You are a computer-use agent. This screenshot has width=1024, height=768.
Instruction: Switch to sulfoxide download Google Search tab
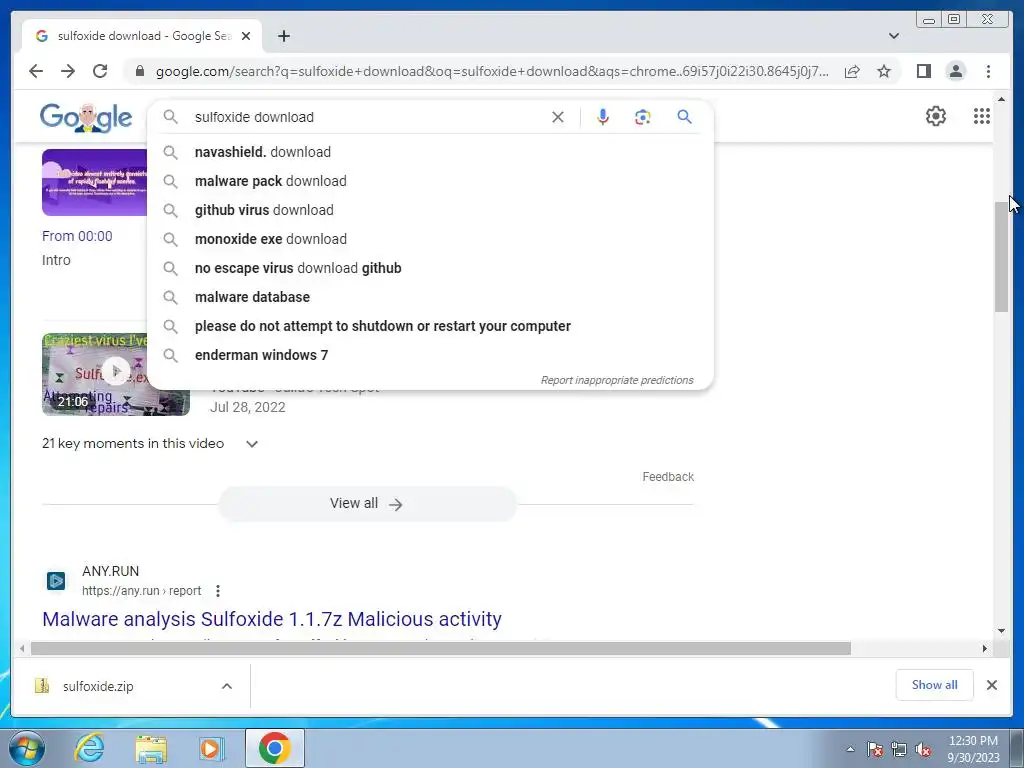(142, 36)
